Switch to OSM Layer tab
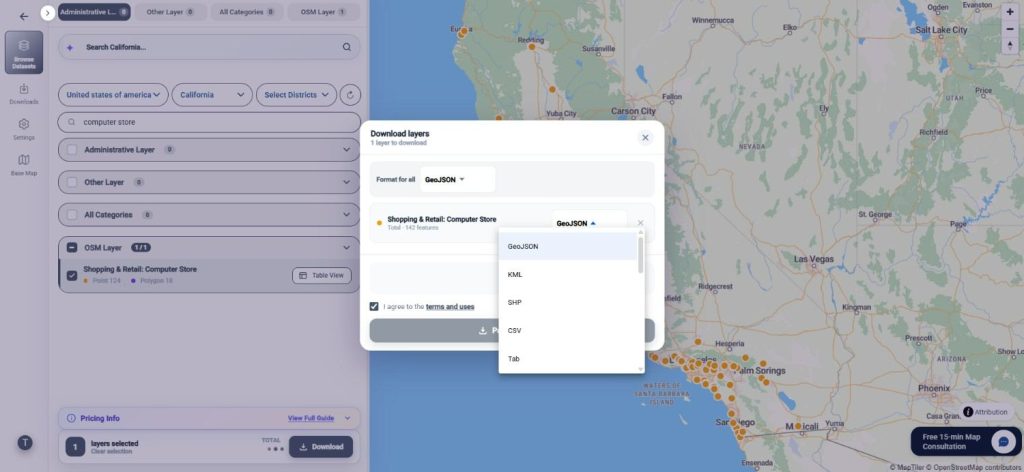 [323, 12]
